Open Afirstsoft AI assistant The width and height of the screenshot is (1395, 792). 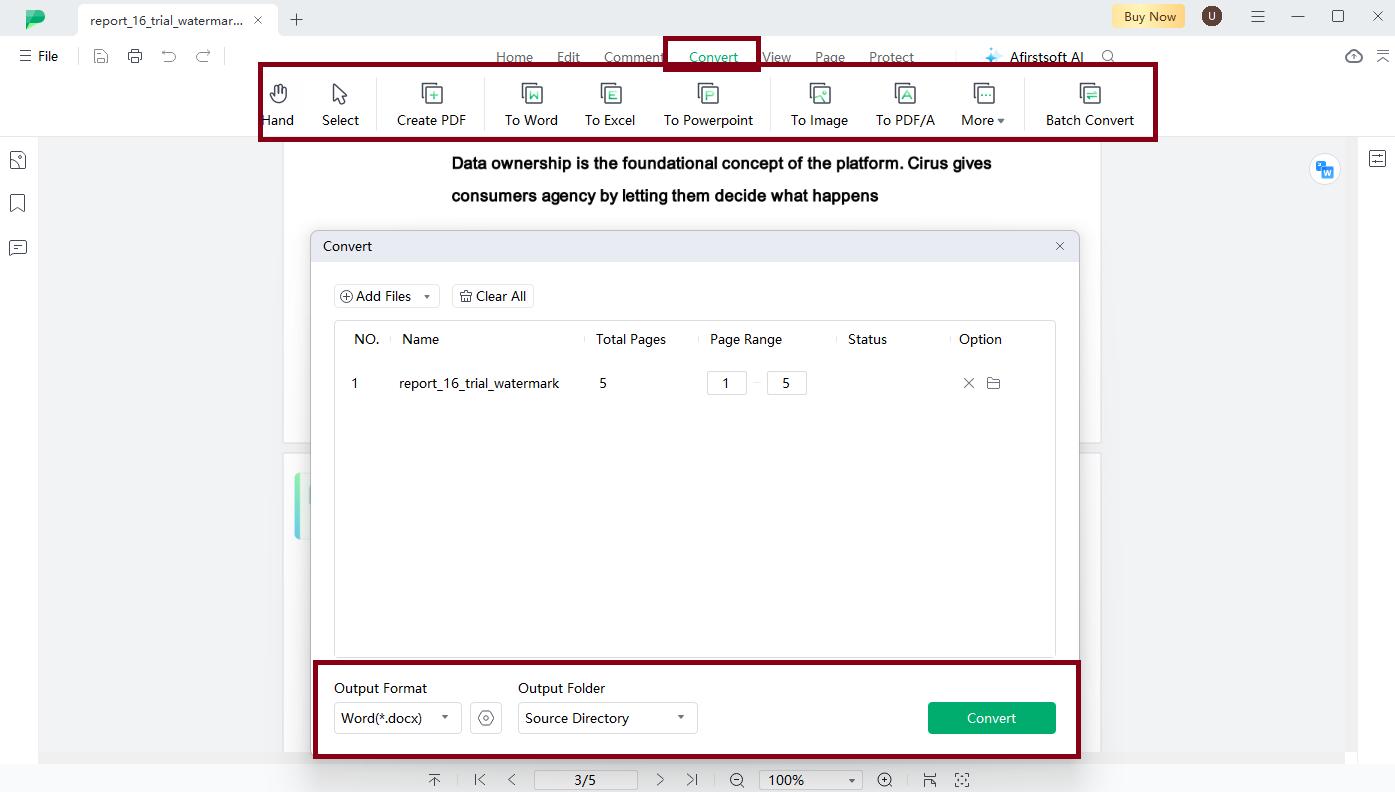coord(1034,57)
